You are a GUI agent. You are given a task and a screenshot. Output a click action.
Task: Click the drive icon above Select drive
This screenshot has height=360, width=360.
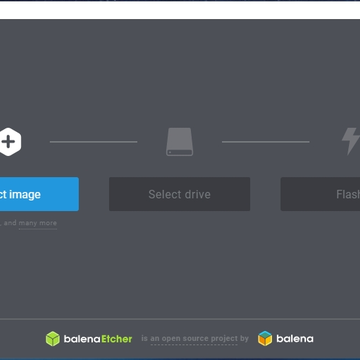pos(180,142)
